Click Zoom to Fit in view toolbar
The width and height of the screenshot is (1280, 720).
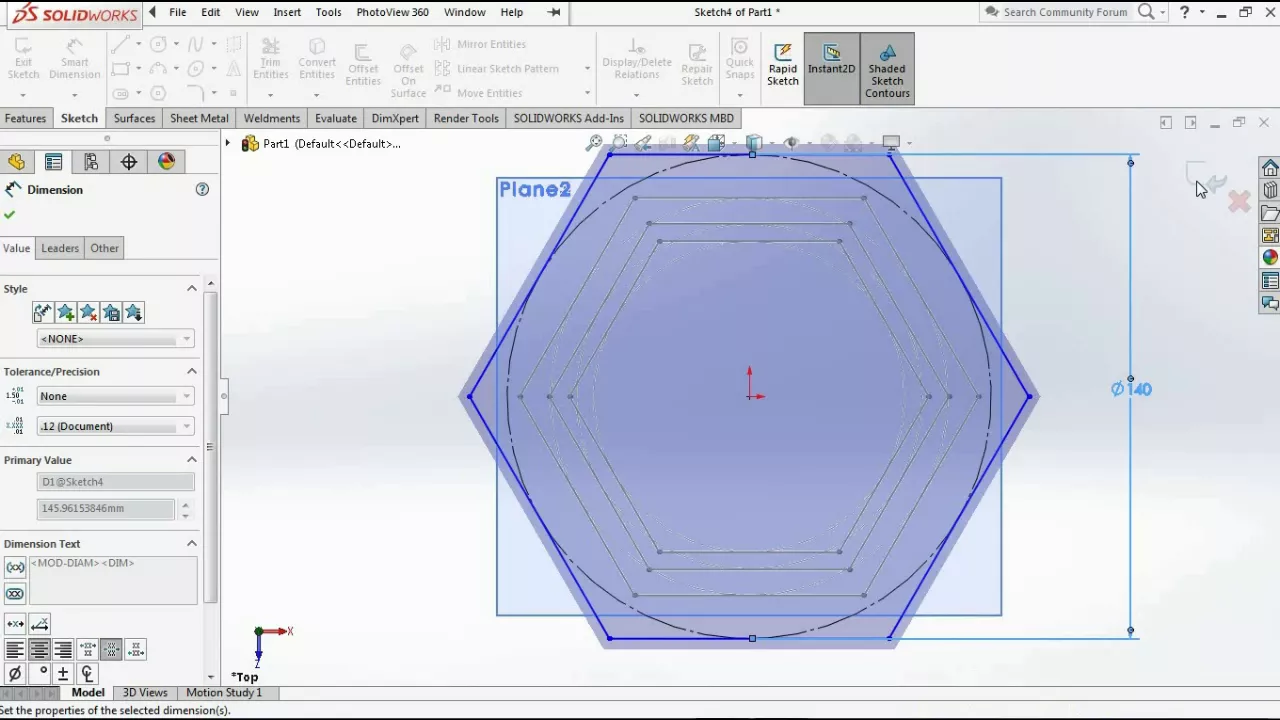(595, 143)
